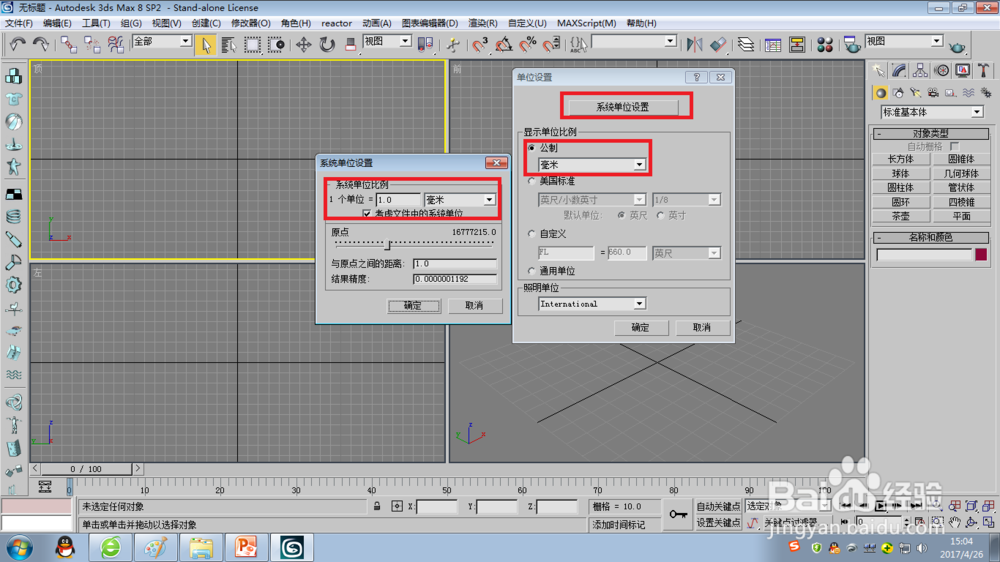The image size is (1000, 562).
Task: Open the 自定义(U) menu
Action: [x=527, y=23]
